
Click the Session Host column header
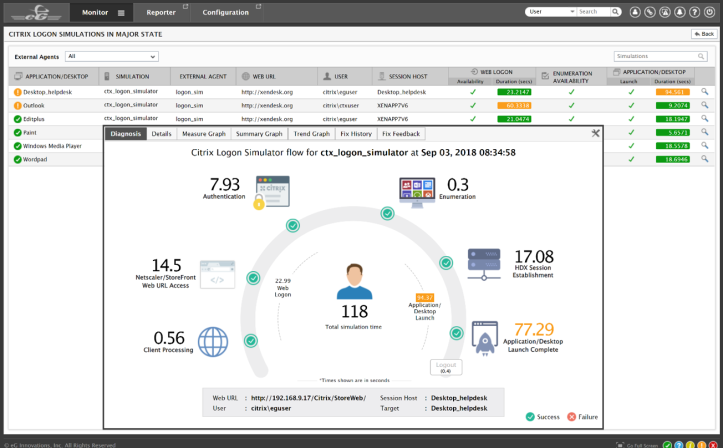coord(408,77)
